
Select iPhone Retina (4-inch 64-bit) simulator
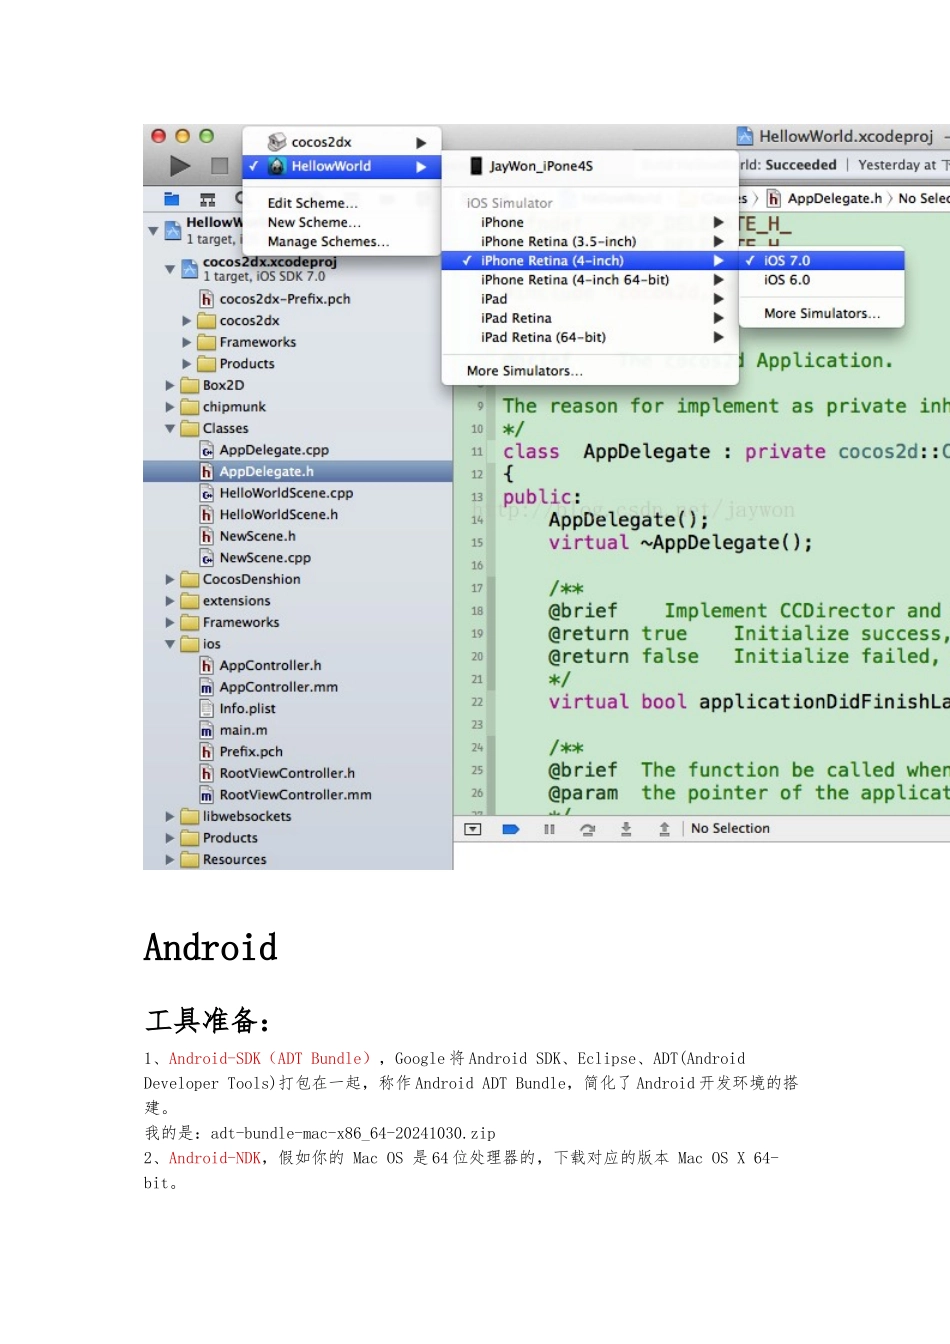click(x=590, y=280)
